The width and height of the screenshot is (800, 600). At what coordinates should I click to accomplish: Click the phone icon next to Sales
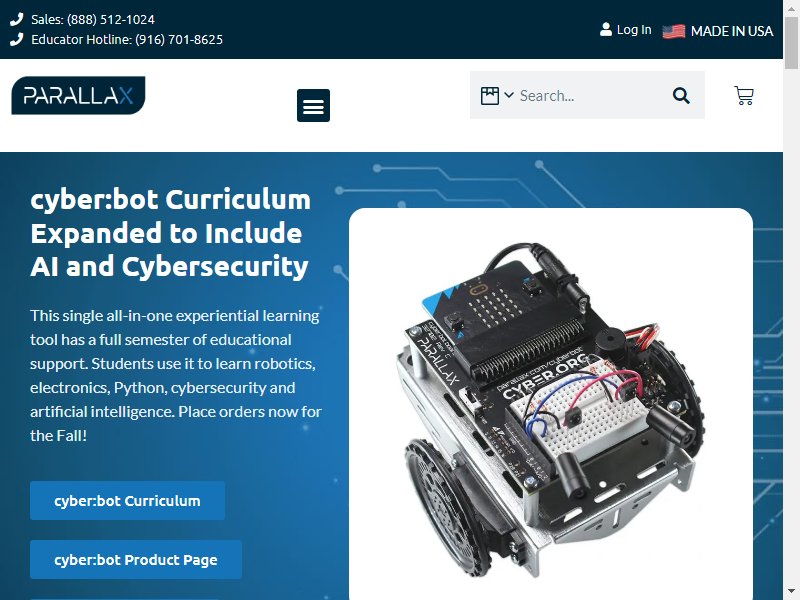click(17, 19)
